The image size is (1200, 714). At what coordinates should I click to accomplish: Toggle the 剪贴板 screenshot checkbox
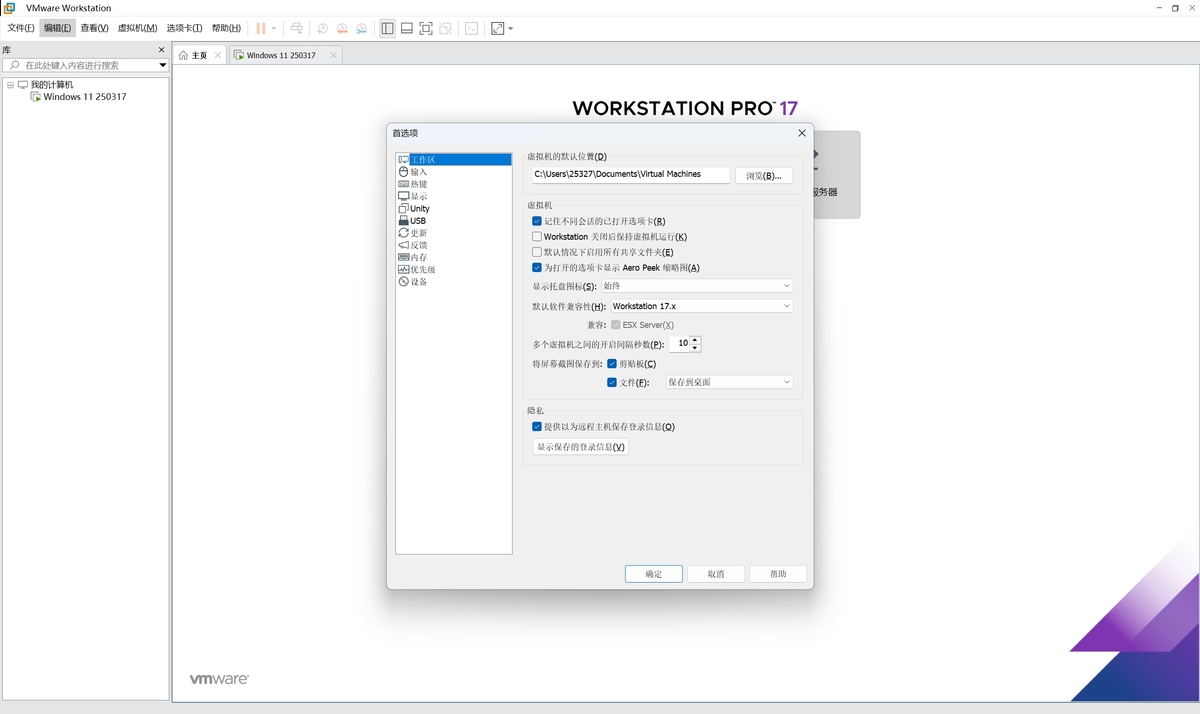612,364
